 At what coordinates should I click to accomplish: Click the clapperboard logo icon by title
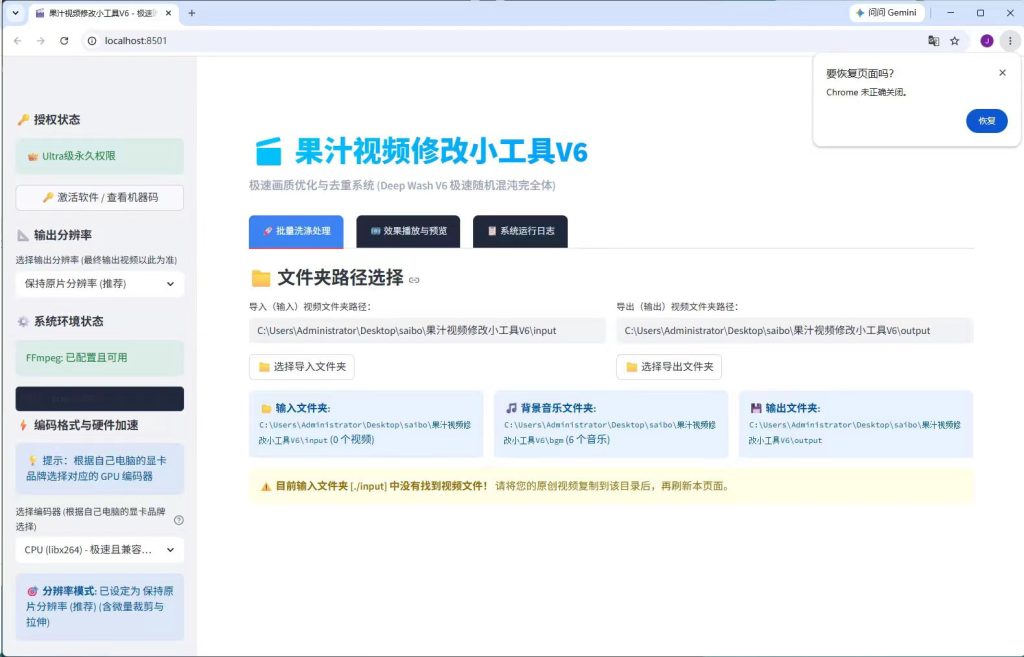(268, 152)
